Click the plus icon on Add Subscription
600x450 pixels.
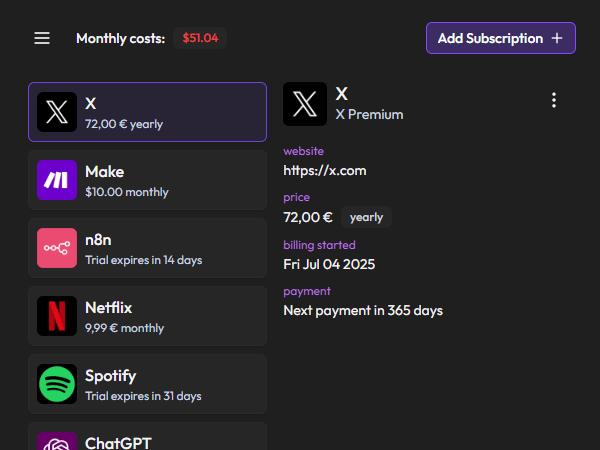pos(557,38)
